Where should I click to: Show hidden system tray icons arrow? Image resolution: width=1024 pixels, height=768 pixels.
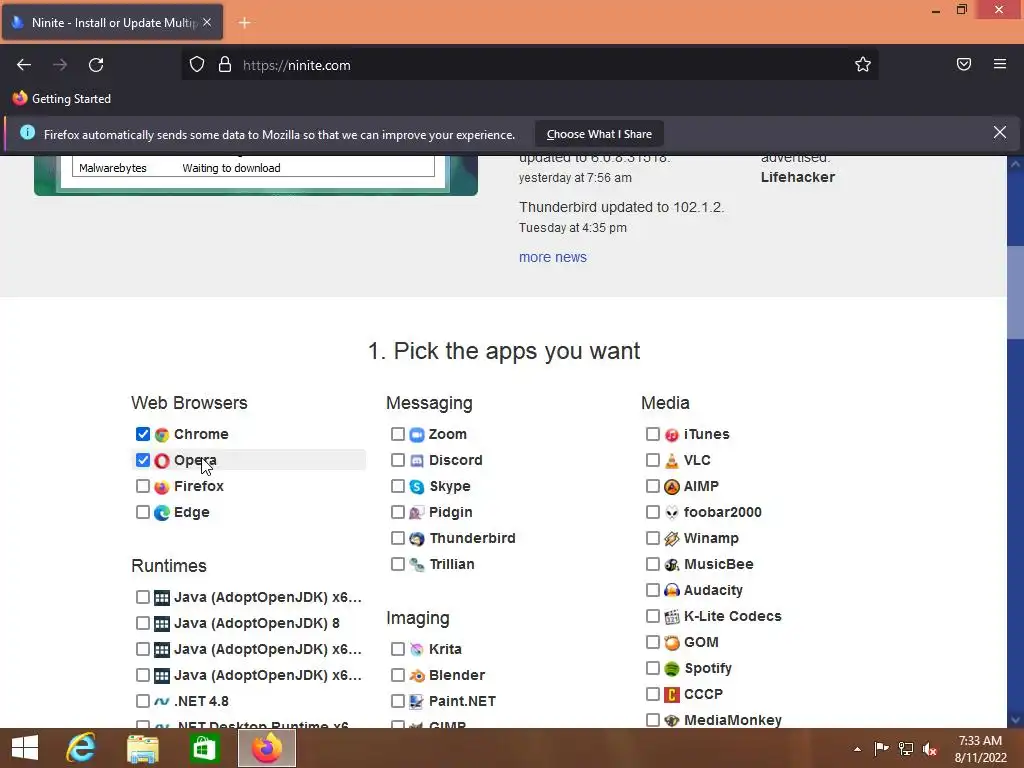[x=857, y=749]
